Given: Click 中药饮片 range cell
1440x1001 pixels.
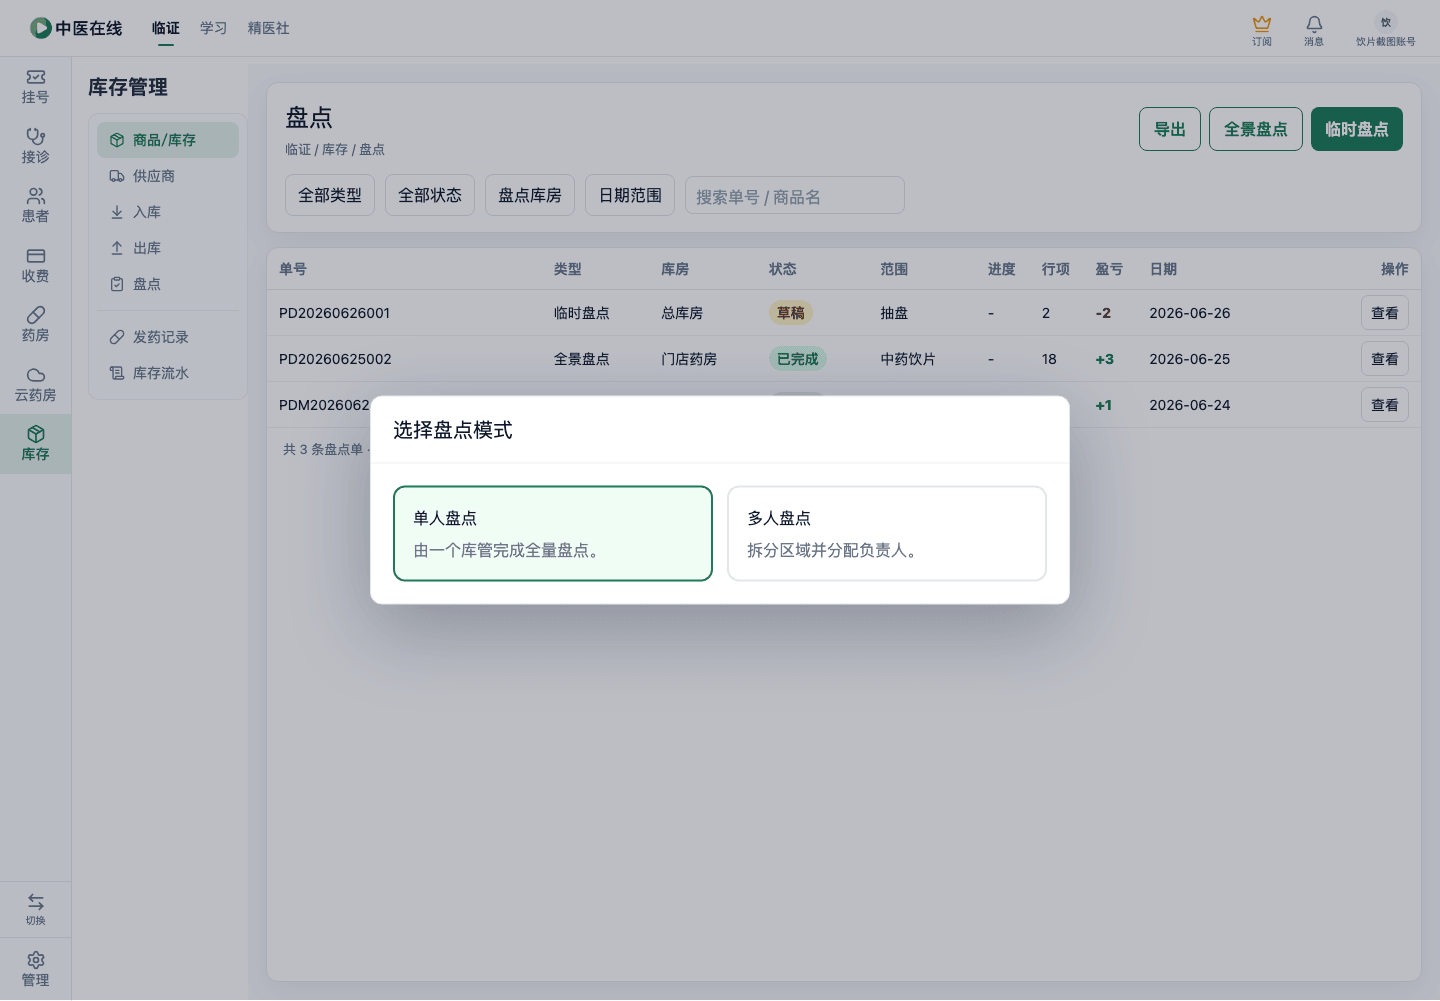Looking at the screenshot, I should 908,359.
